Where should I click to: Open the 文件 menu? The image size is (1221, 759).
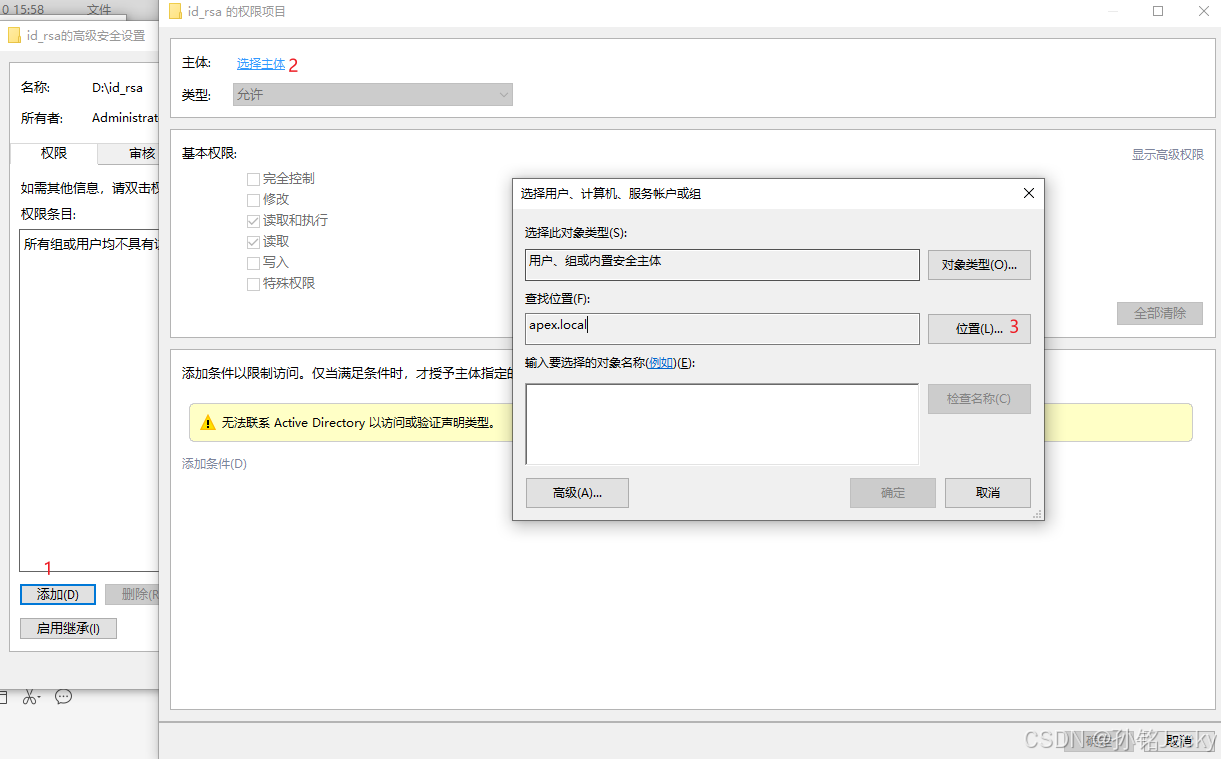(x=100, y=9)
